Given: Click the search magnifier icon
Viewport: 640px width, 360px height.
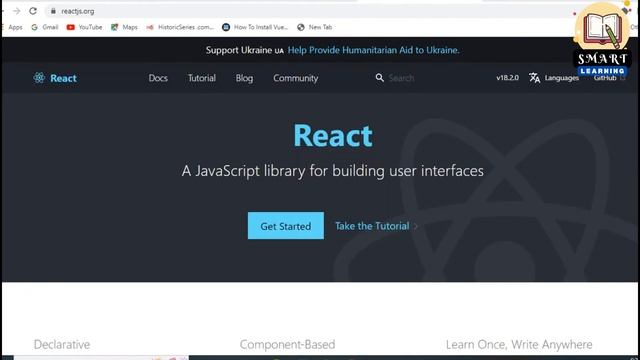Looking at the screenshot, I should tap(380, 78).
